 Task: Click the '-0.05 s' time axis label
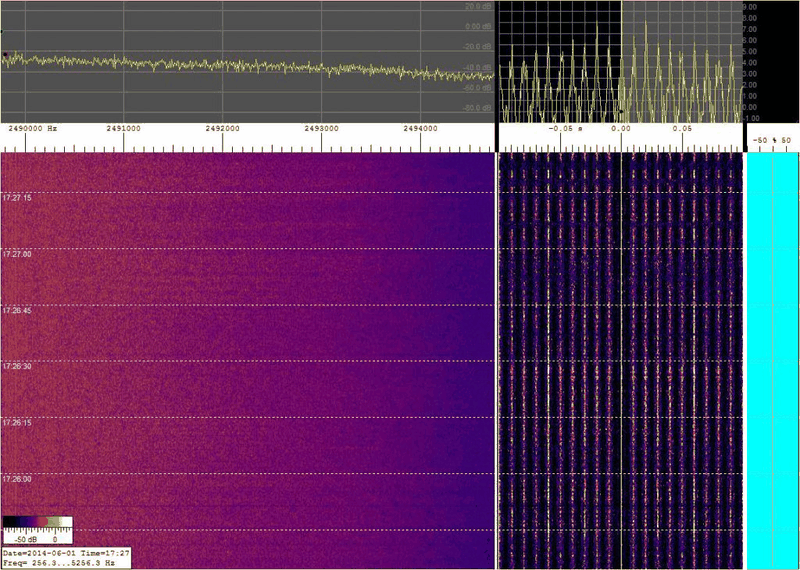[565, 129]
